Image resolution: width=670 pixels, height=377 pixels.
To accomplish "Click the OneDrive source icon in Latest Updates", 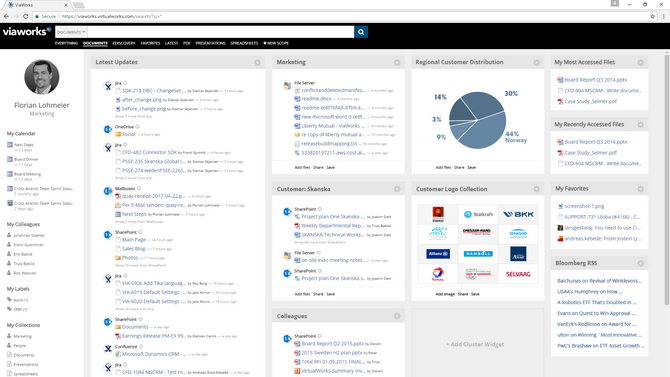I will click(108, 129).
